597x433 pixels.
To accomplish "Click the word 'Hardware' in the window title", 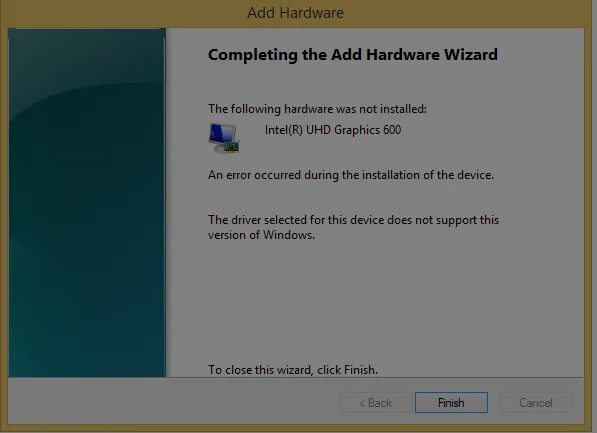I will (x=311, y=13).
